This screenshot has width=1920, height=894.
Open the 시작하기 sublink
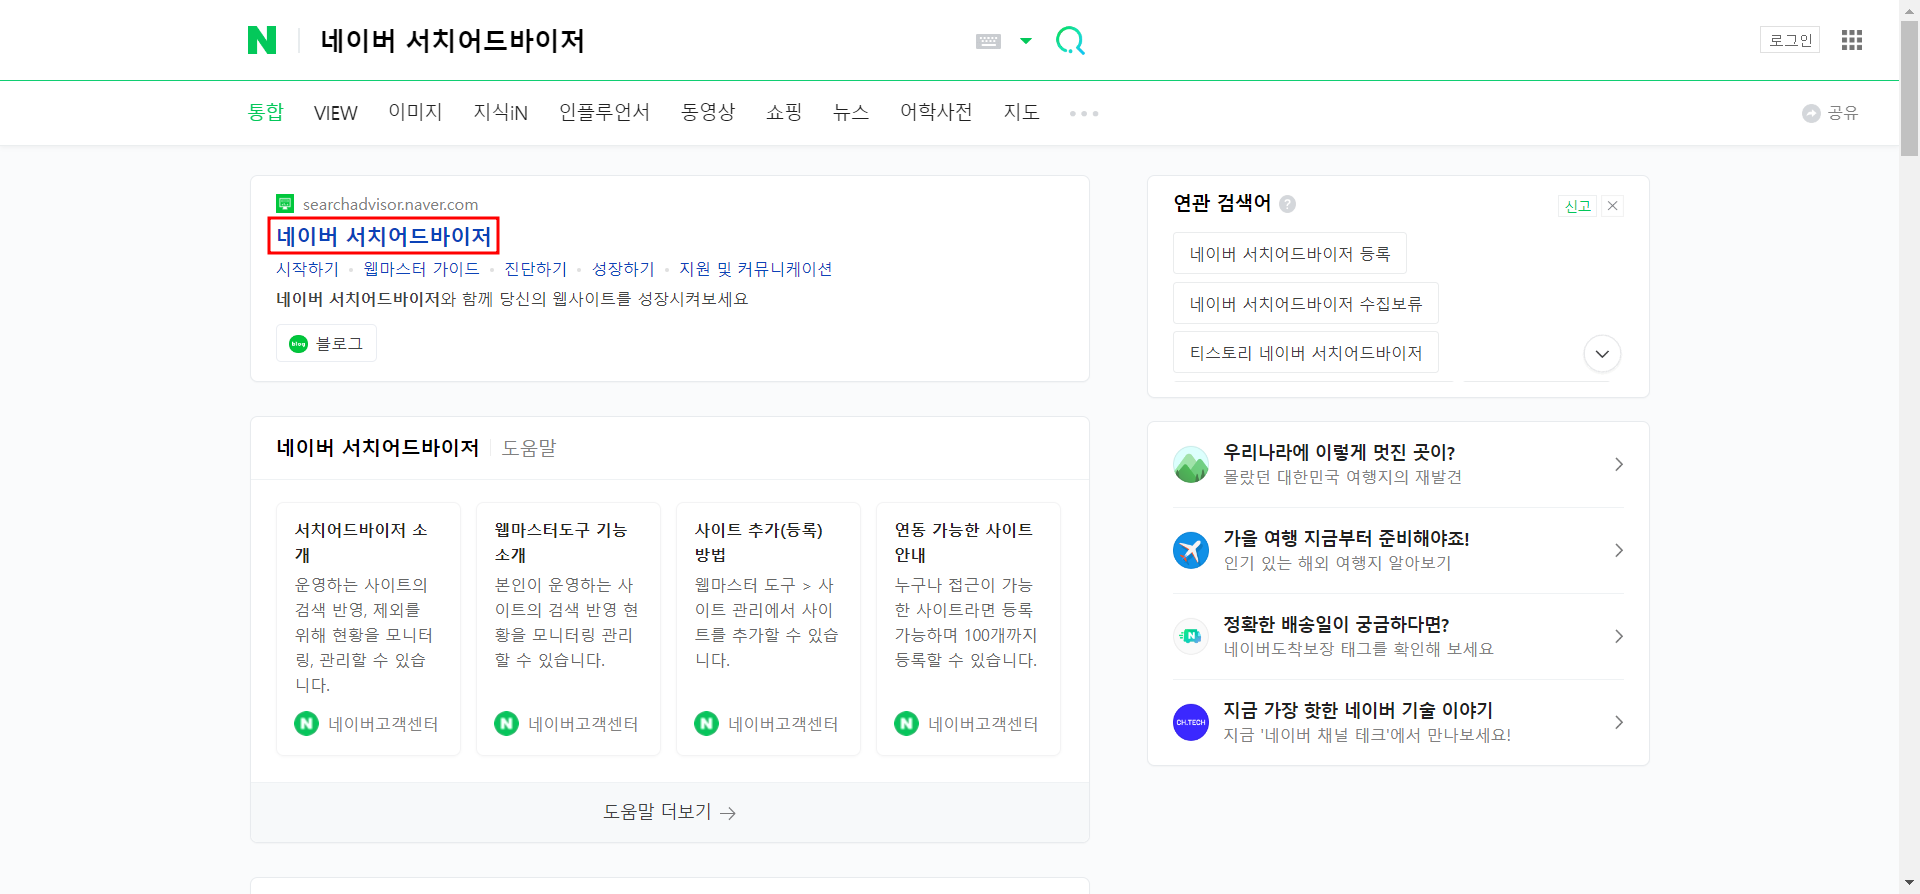pos(308,269)
